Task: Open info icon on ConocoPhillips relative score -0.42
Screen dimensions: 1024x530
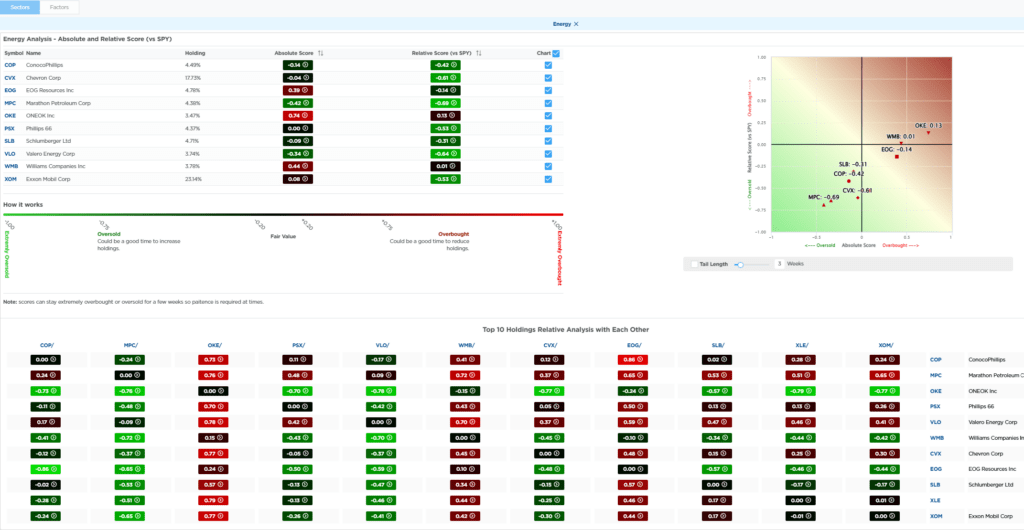Action: pyautogui.click(x=453, y=65)
